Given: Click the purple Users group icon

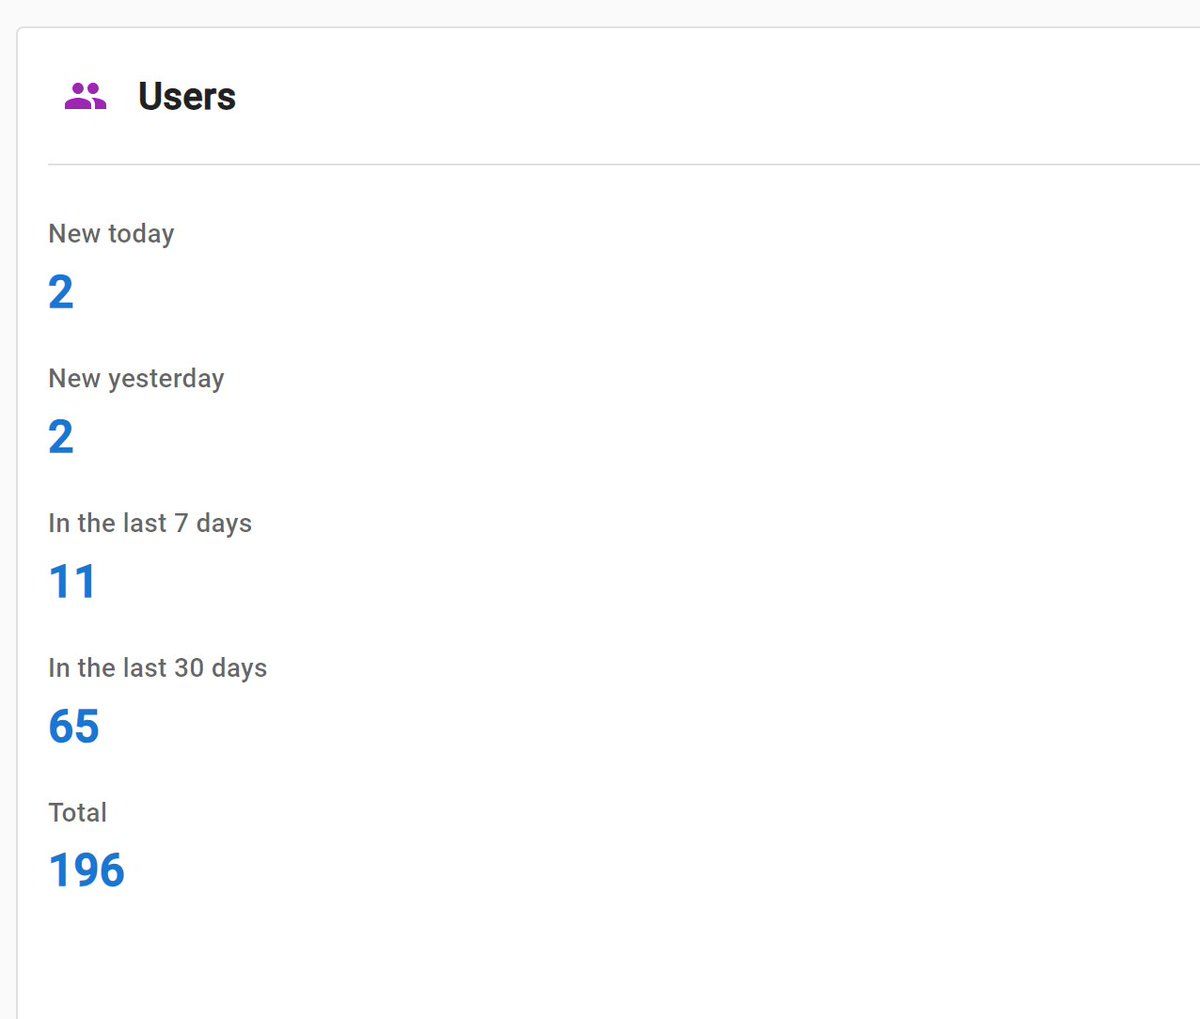Looking at the screenshot, I should coord(85,97).
